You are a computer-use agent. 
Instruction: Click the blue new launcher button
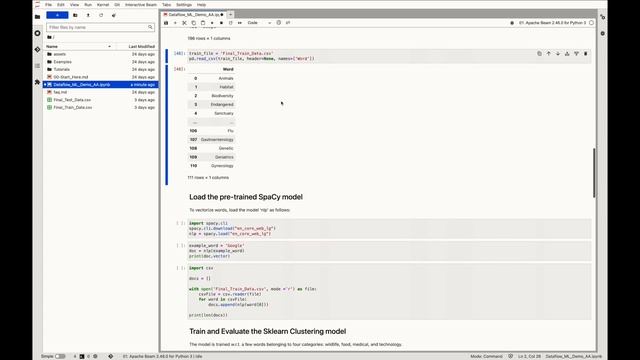pos(57,15)
